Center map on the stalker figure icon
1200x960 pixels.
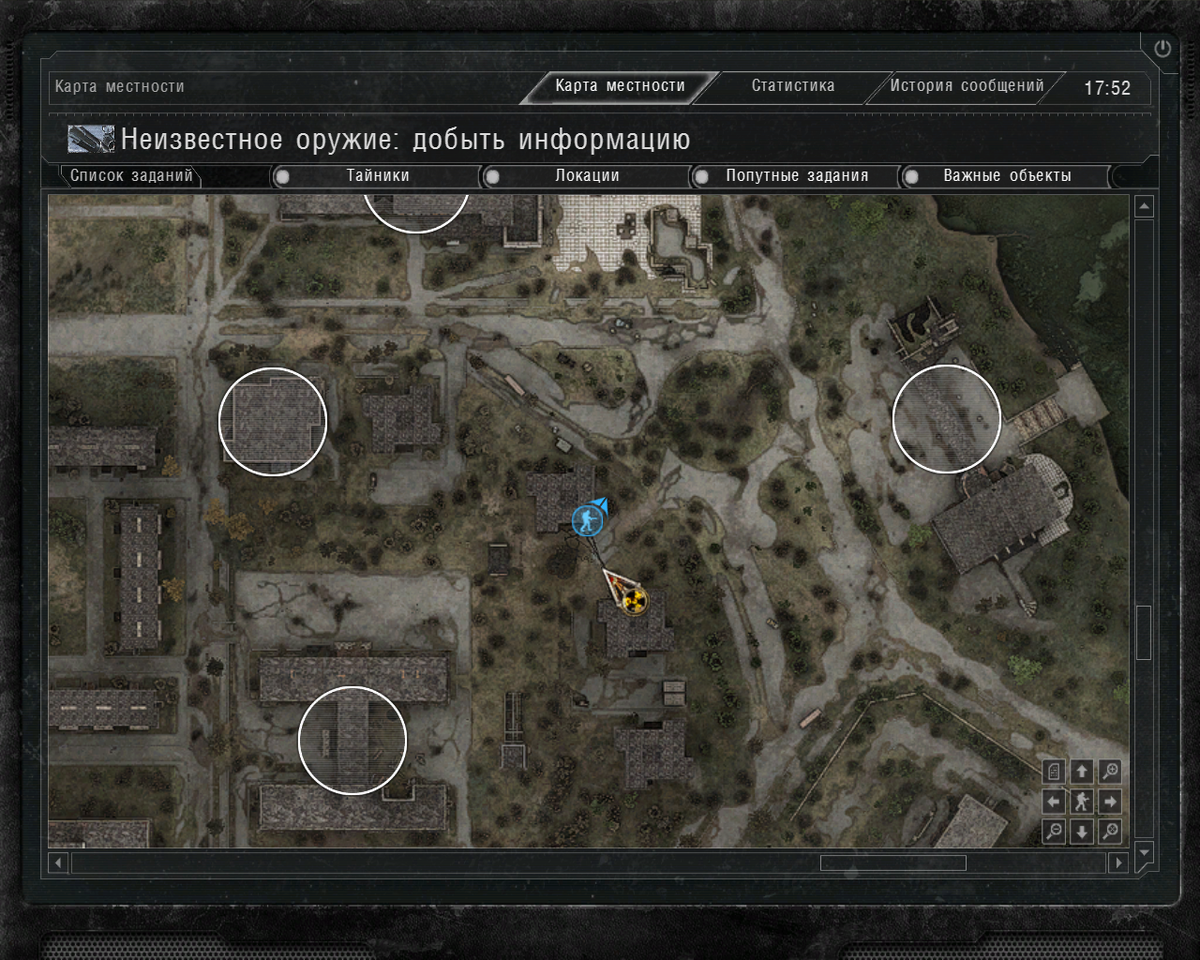coord(1082,801)
